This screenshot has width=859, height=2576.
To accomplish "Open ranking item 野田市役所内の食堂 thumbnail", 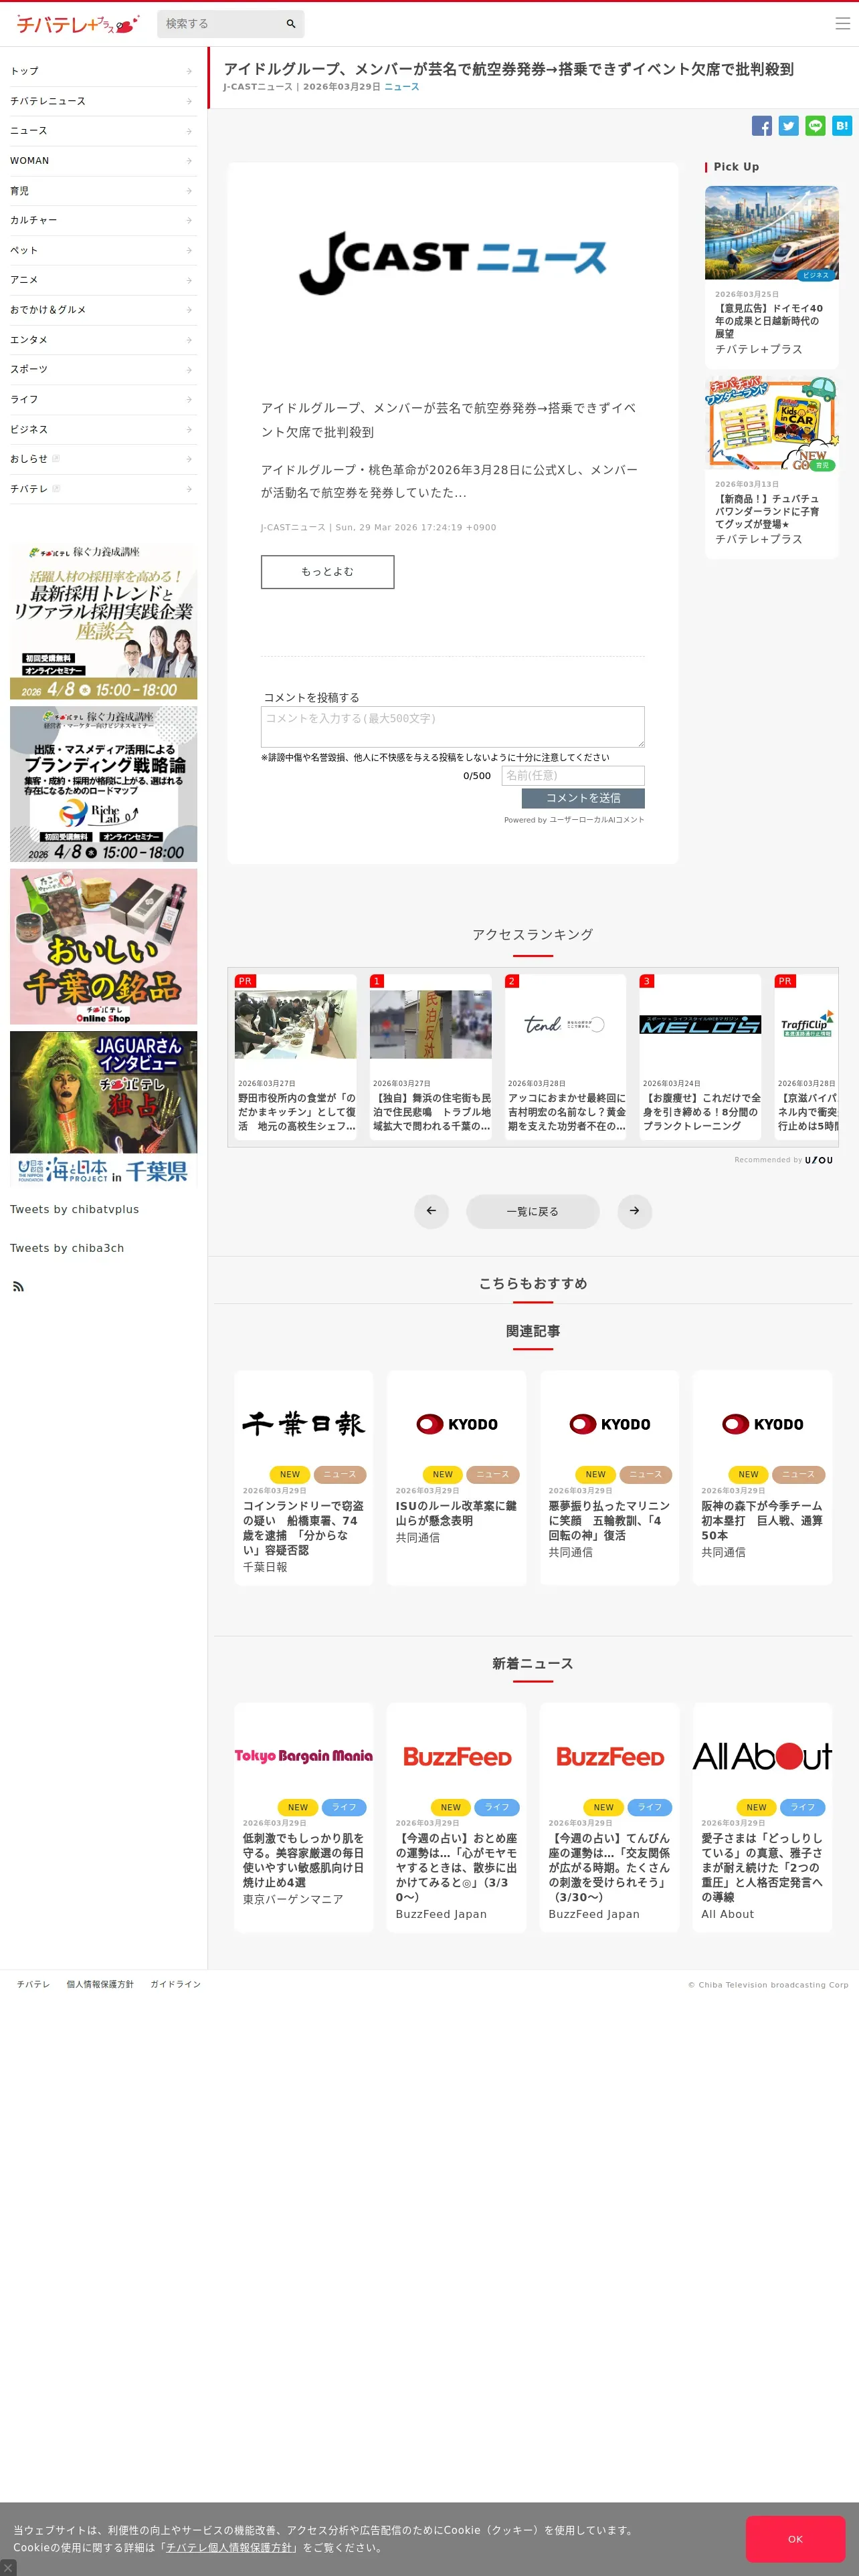I will (295, 1025).
